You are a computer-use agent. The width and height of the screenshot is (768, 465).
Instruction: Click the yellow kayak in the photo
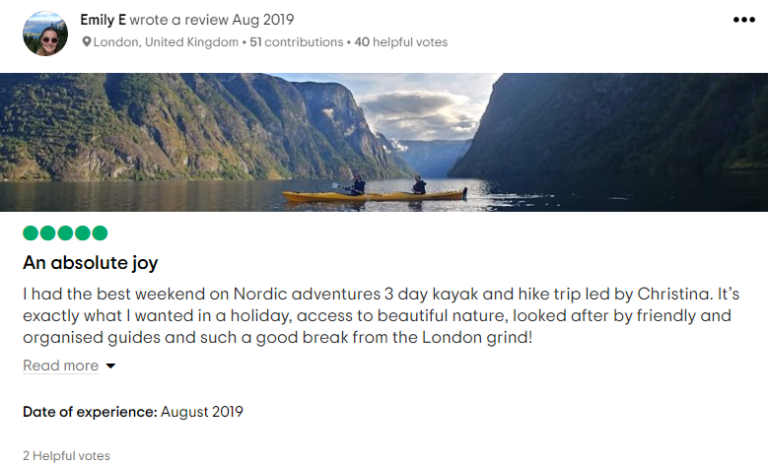pyautogui.click(x=375, y=196)
